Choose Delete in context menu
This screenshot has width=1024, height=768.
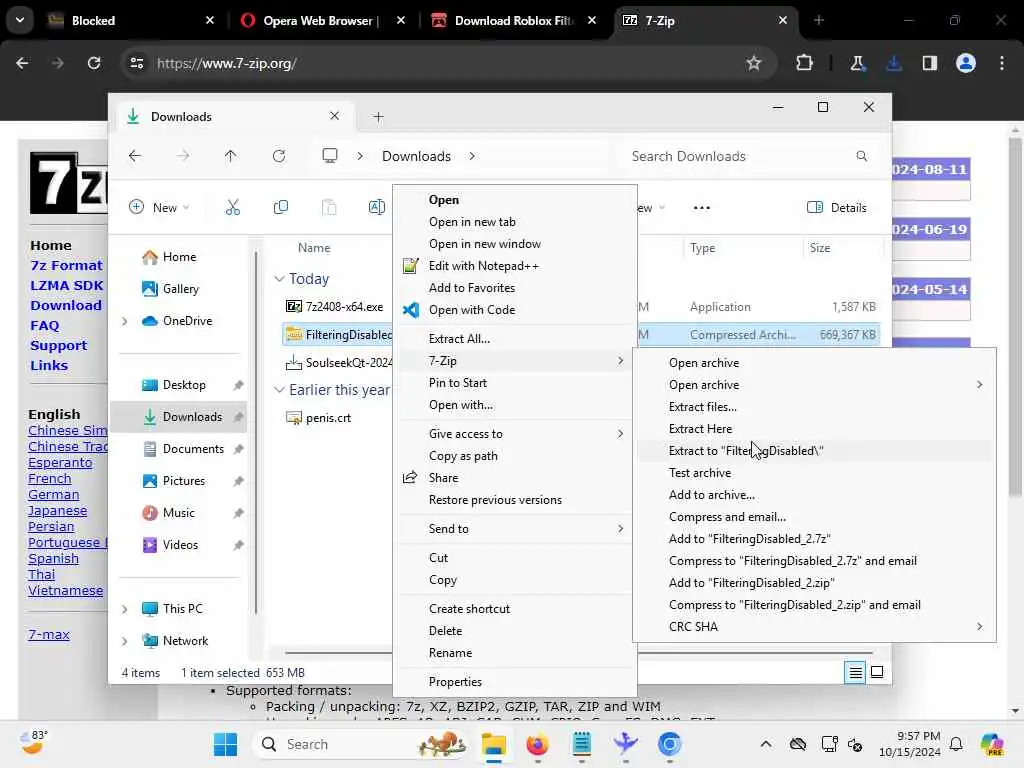[x=515, y=631]
